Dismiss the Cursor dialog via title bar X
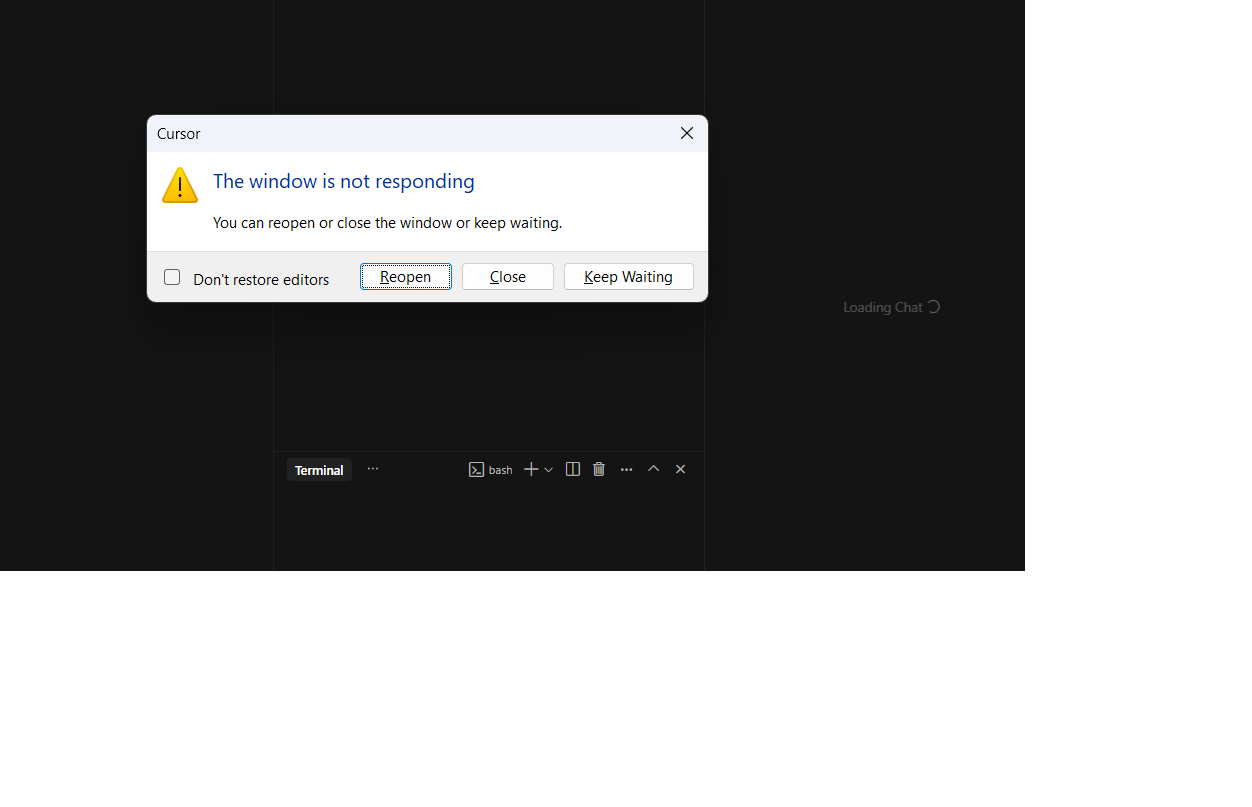This screenshot has width=1252, height=807. point(687,133)
